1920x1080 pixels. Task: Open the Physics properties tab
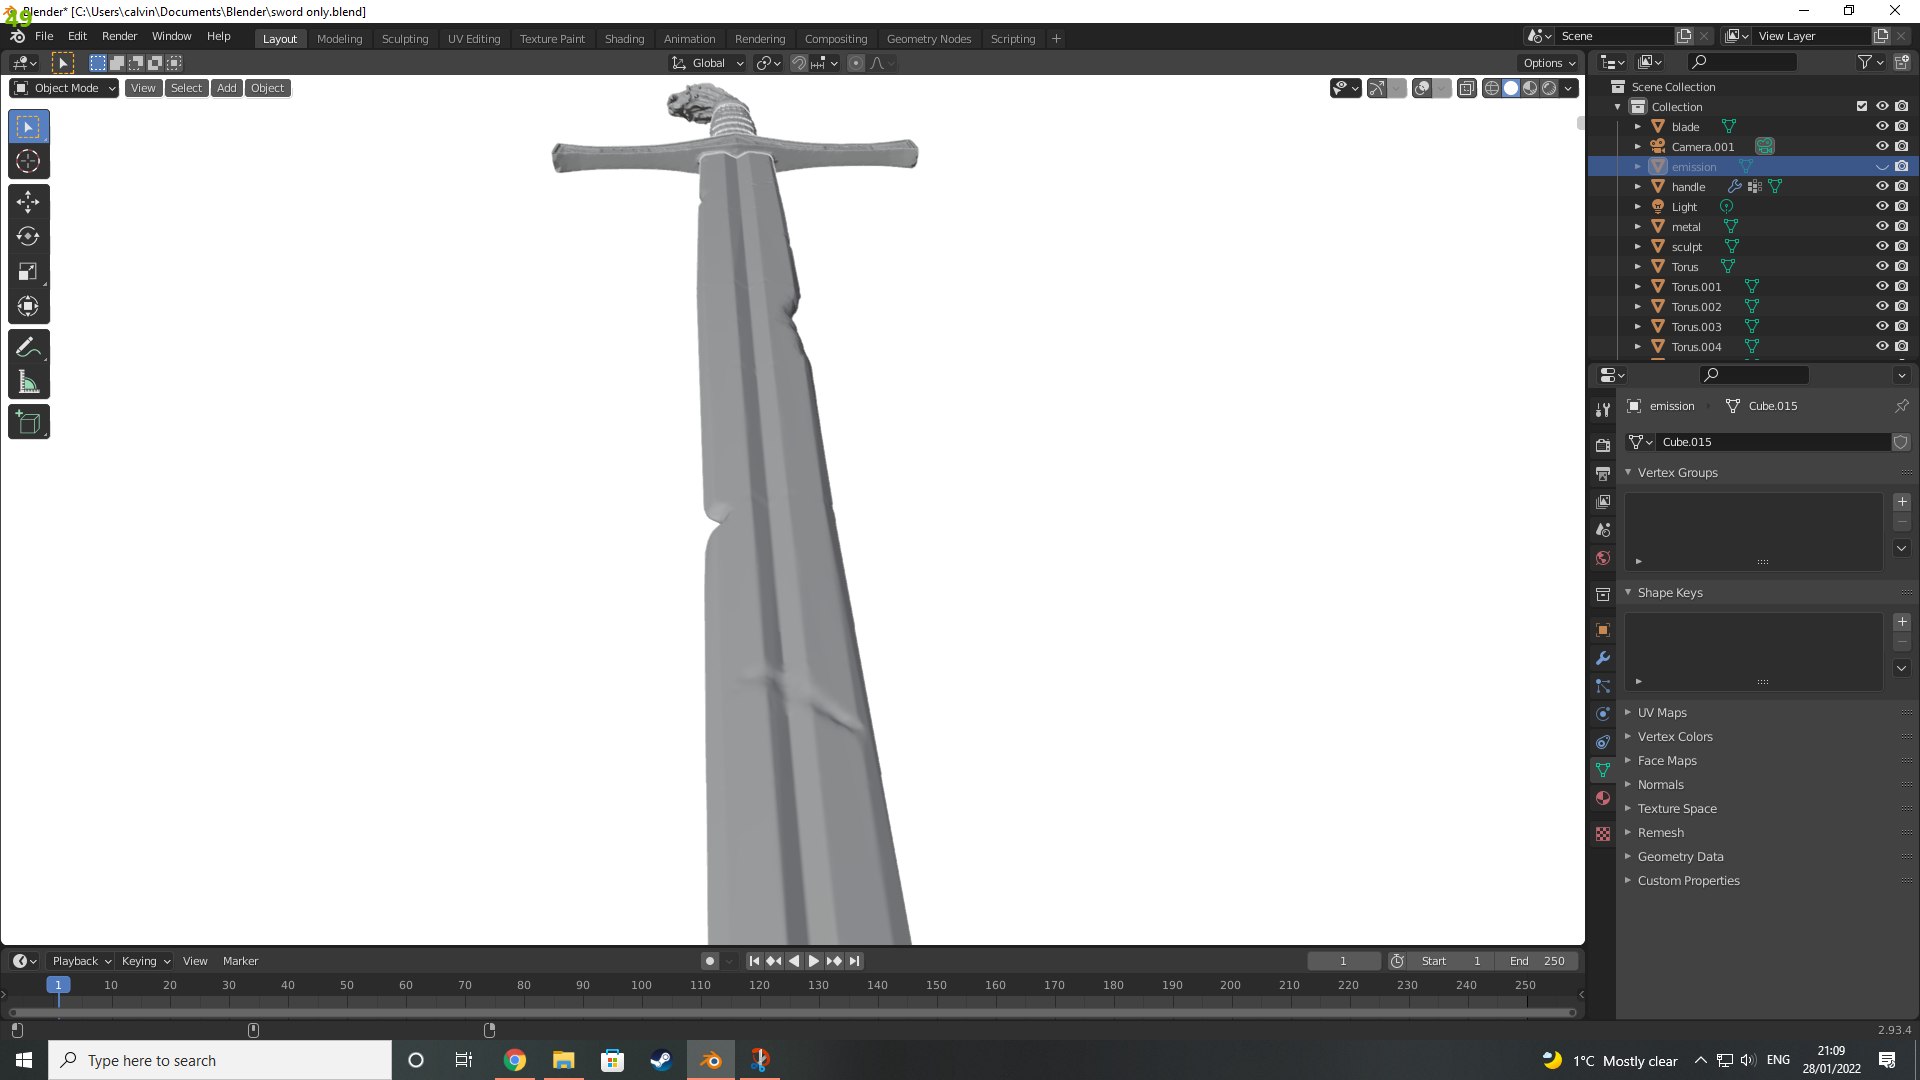(x=1603, y=714)
